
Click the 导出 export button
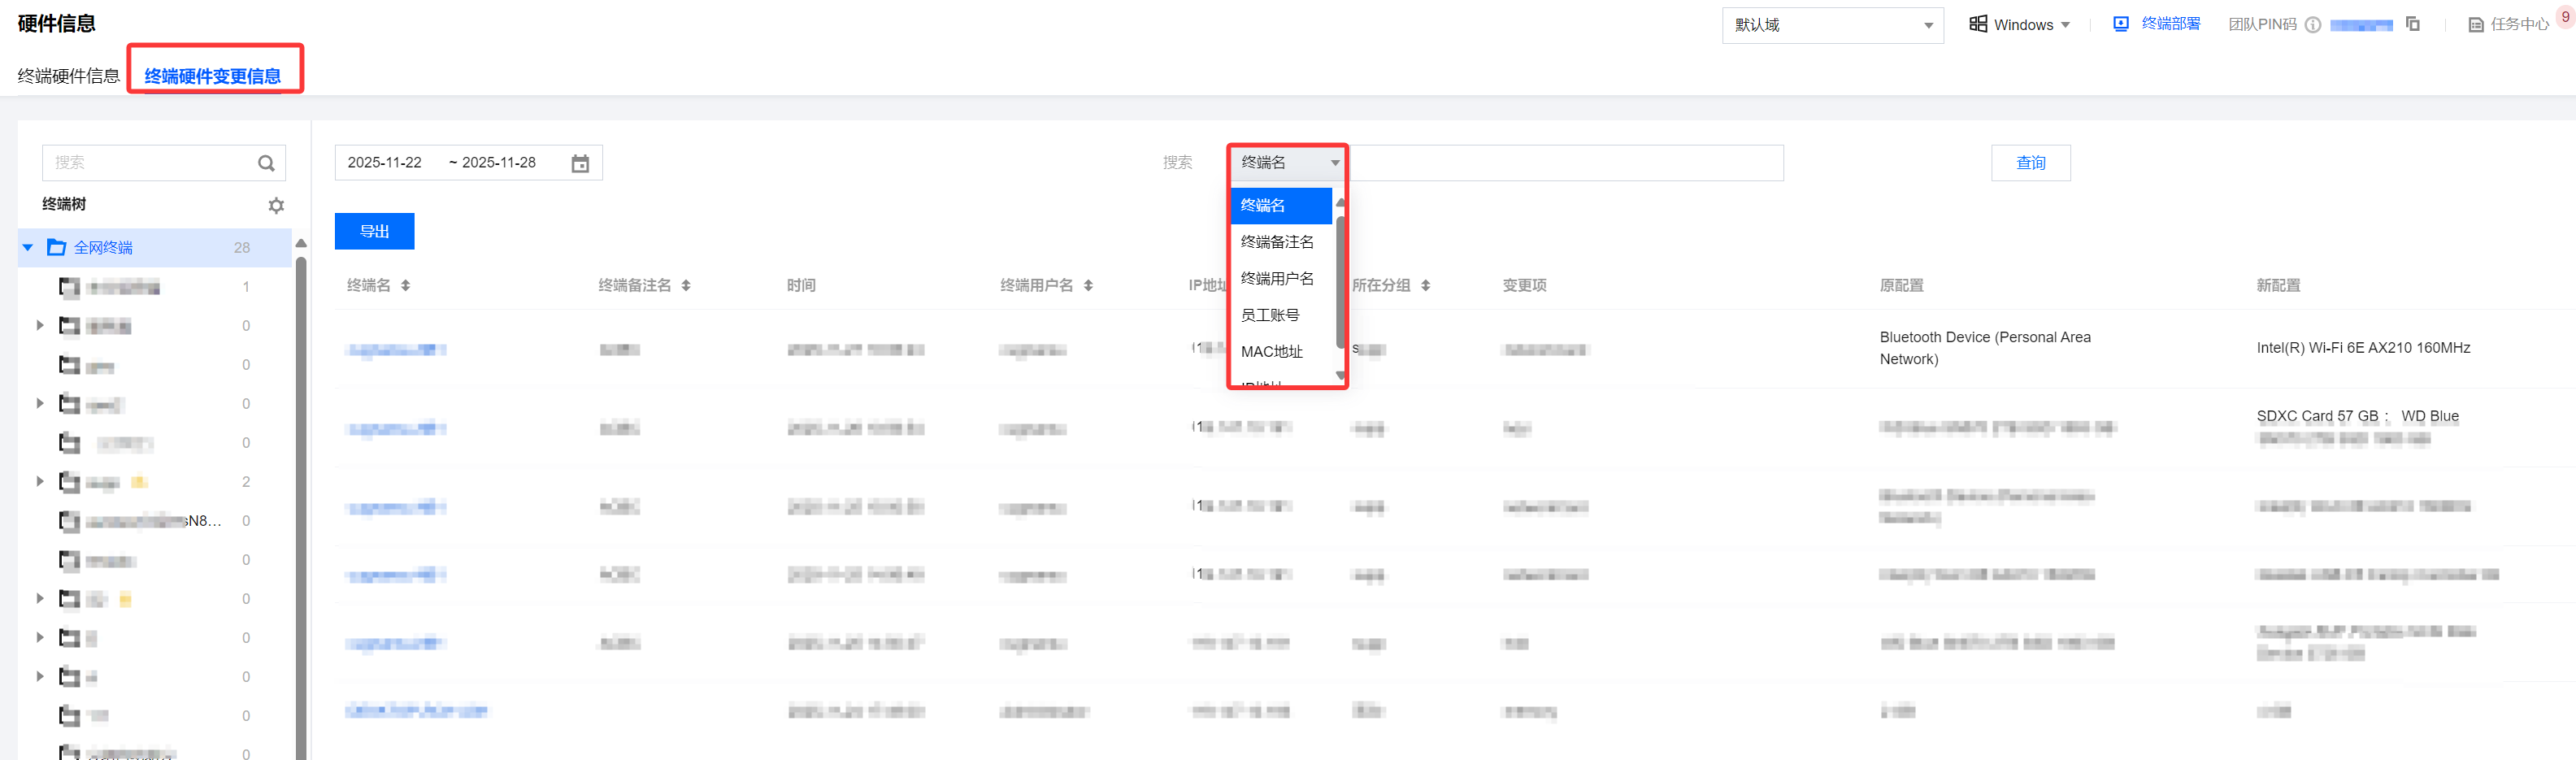pyautogui.click(x=374, y=231)
